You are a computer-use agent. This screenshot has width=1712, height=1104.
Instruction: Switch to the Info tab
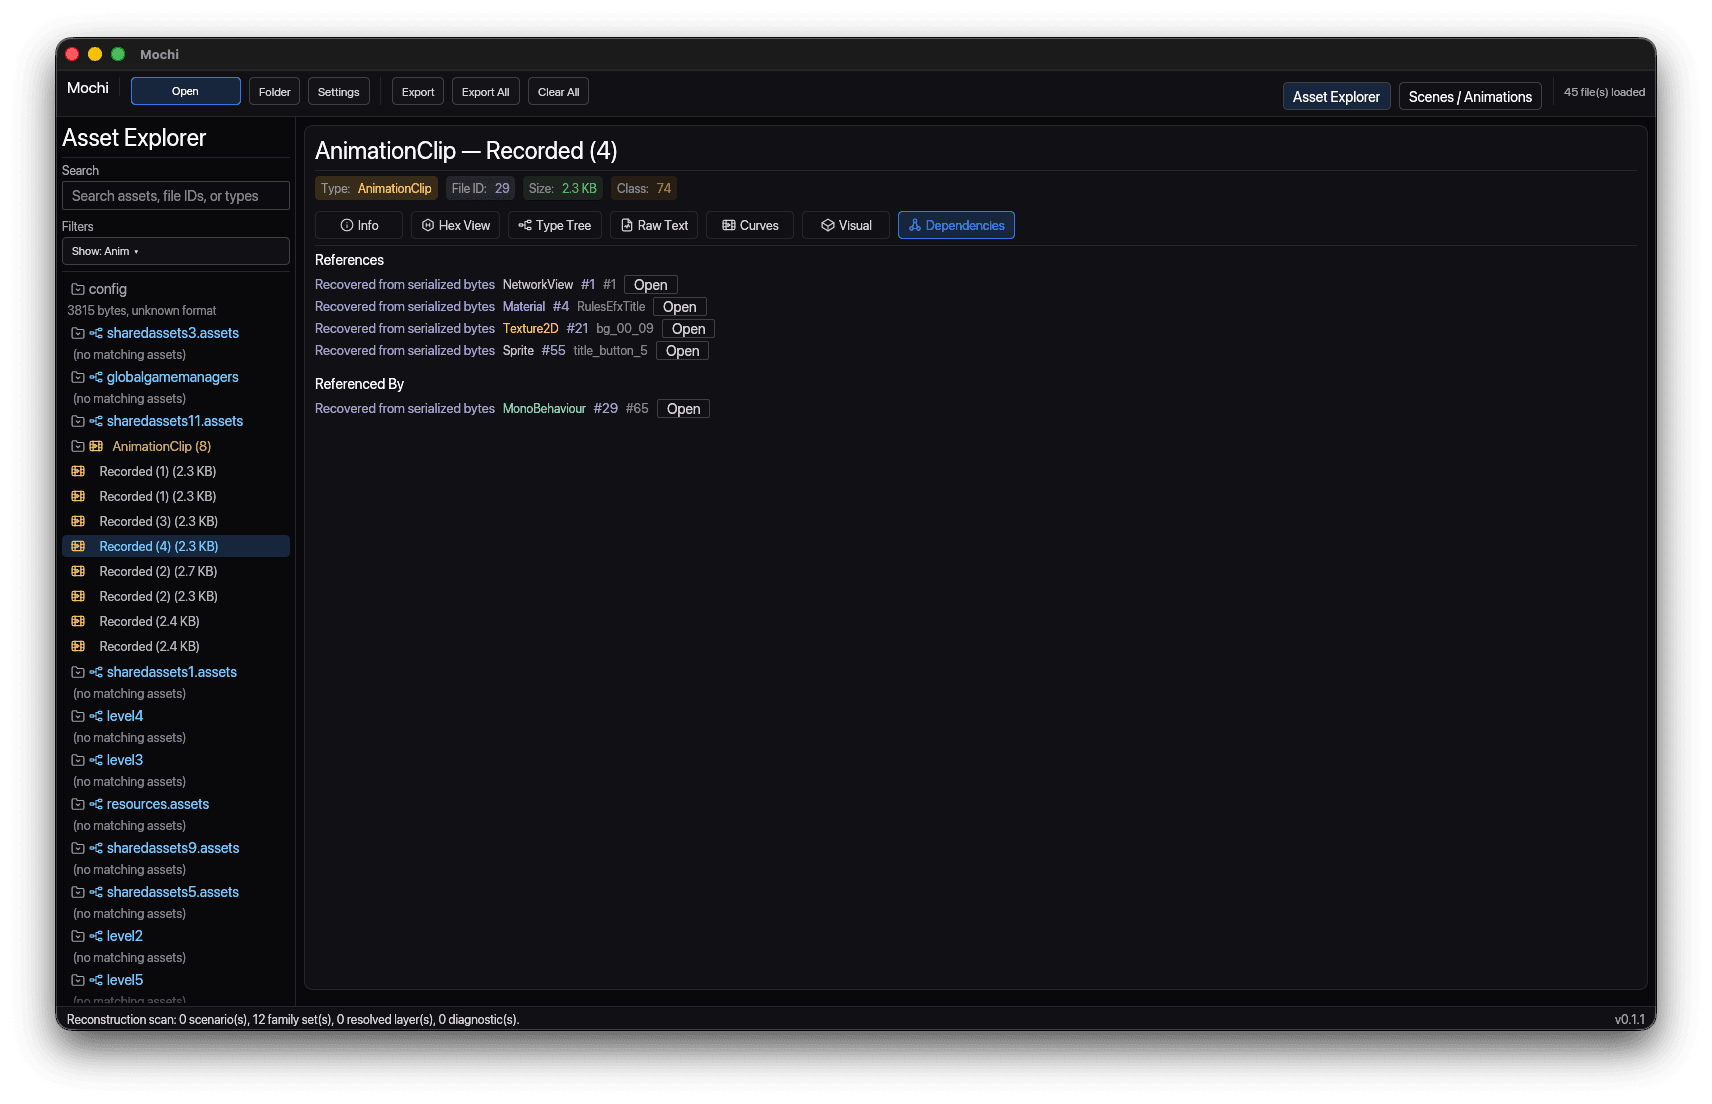pyautogui.click(x=359, y=225)
